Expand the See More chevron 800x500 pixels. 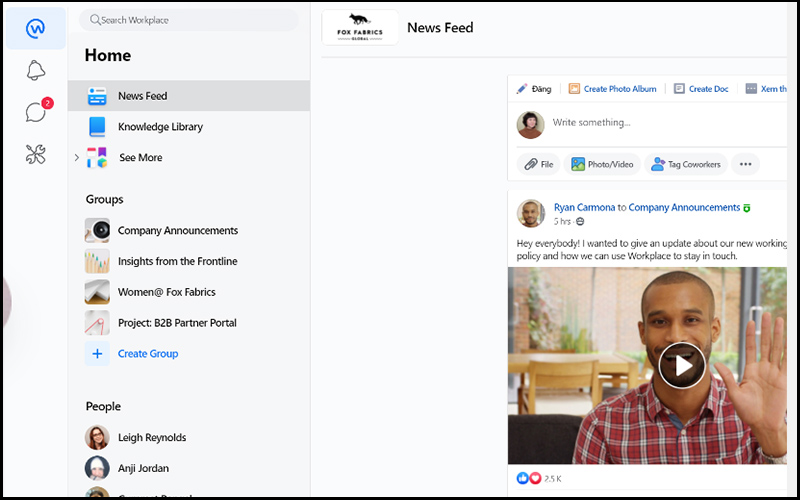tap(77, 157)
